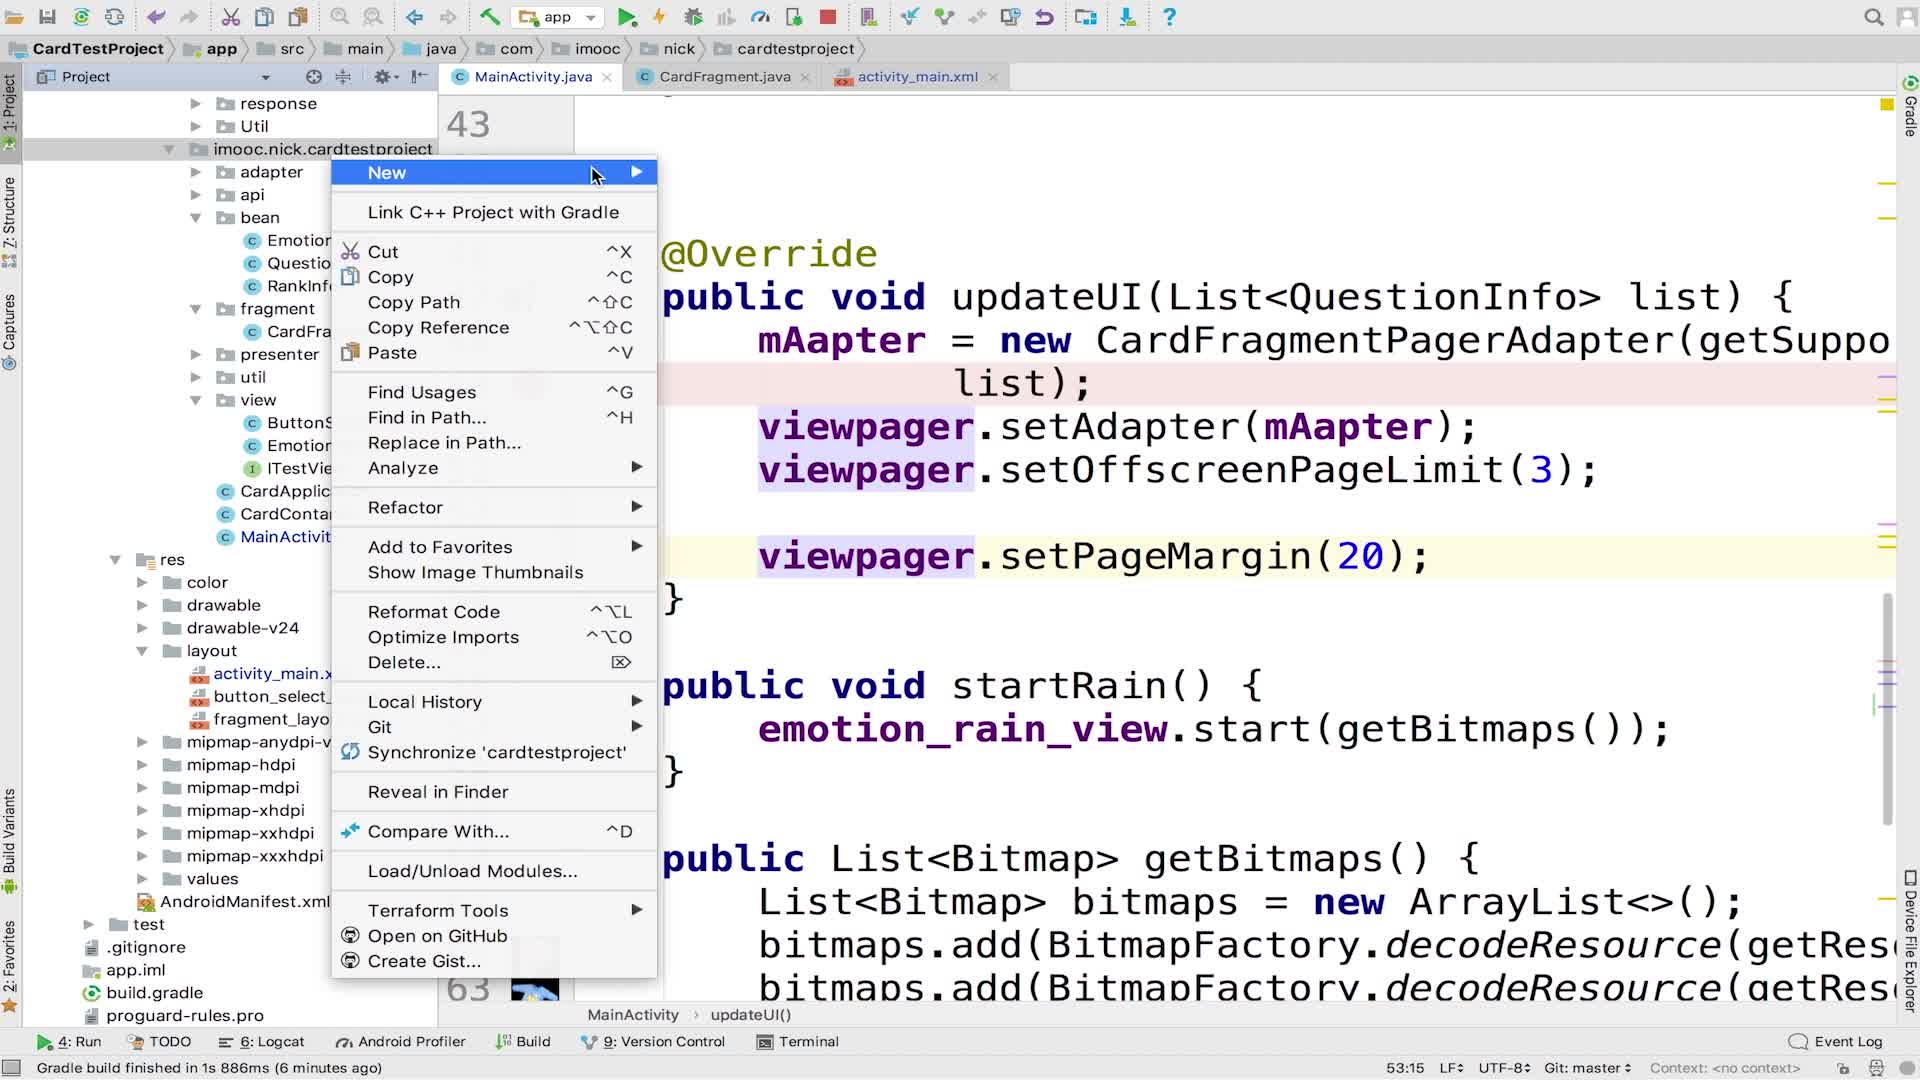Click the Make Project hammer icon
Screen dimensions: 1920x1080
coord(489,17)
